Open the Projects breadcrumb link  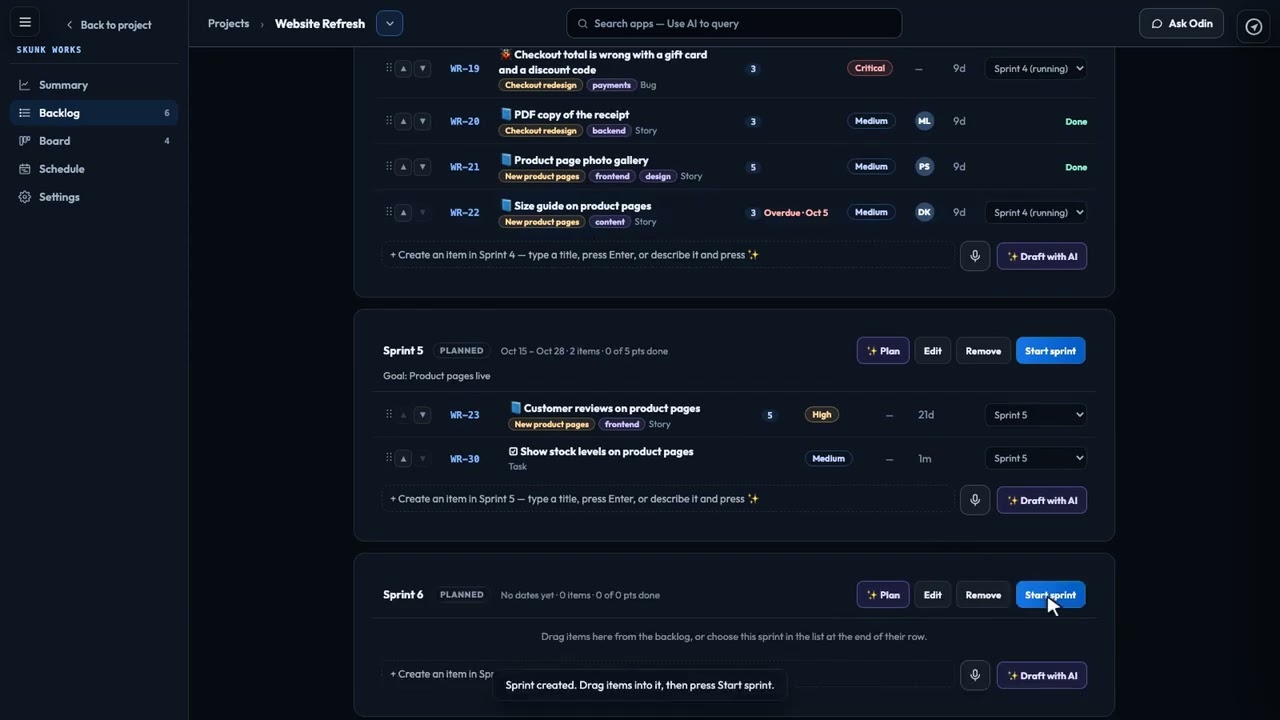(228, 23)
